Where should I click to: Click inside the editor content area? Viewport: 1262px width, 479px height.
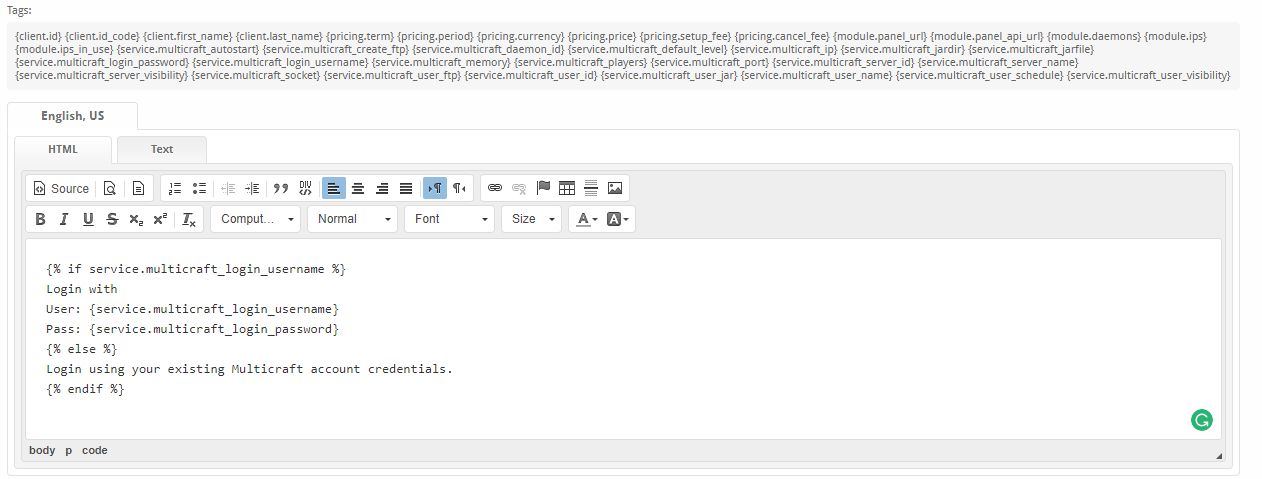click(x=623, y=338)
